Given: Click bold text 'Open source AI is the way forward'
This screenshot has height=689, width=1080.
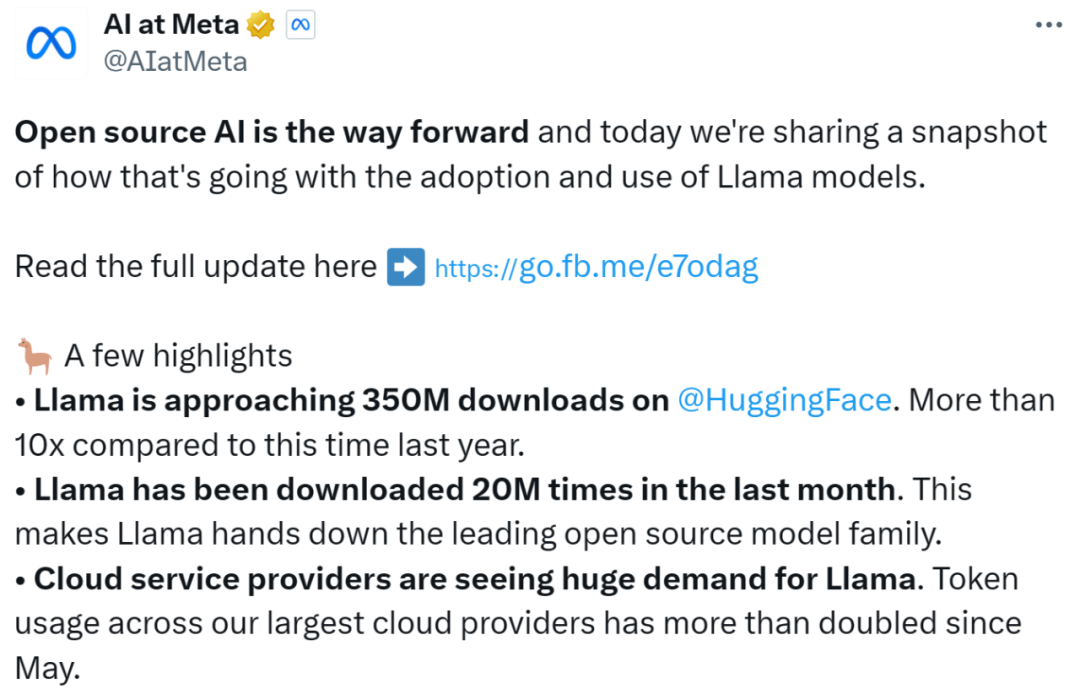Looking at the screenshot, I should [272, 133].
